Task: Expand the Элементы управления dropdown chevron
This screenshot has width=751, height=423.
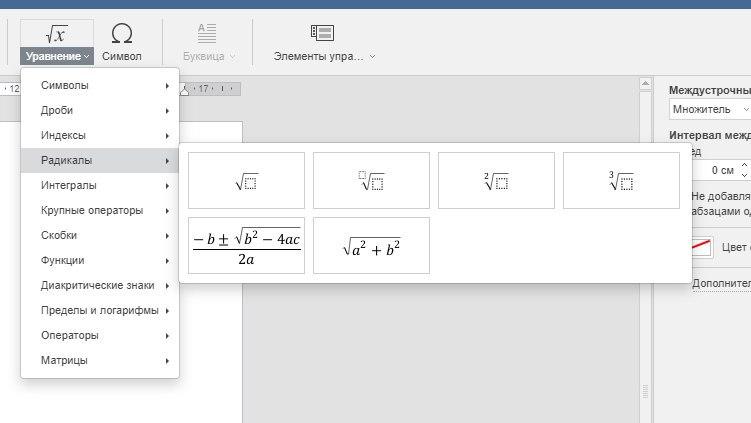Action: (x=372, y=57)
